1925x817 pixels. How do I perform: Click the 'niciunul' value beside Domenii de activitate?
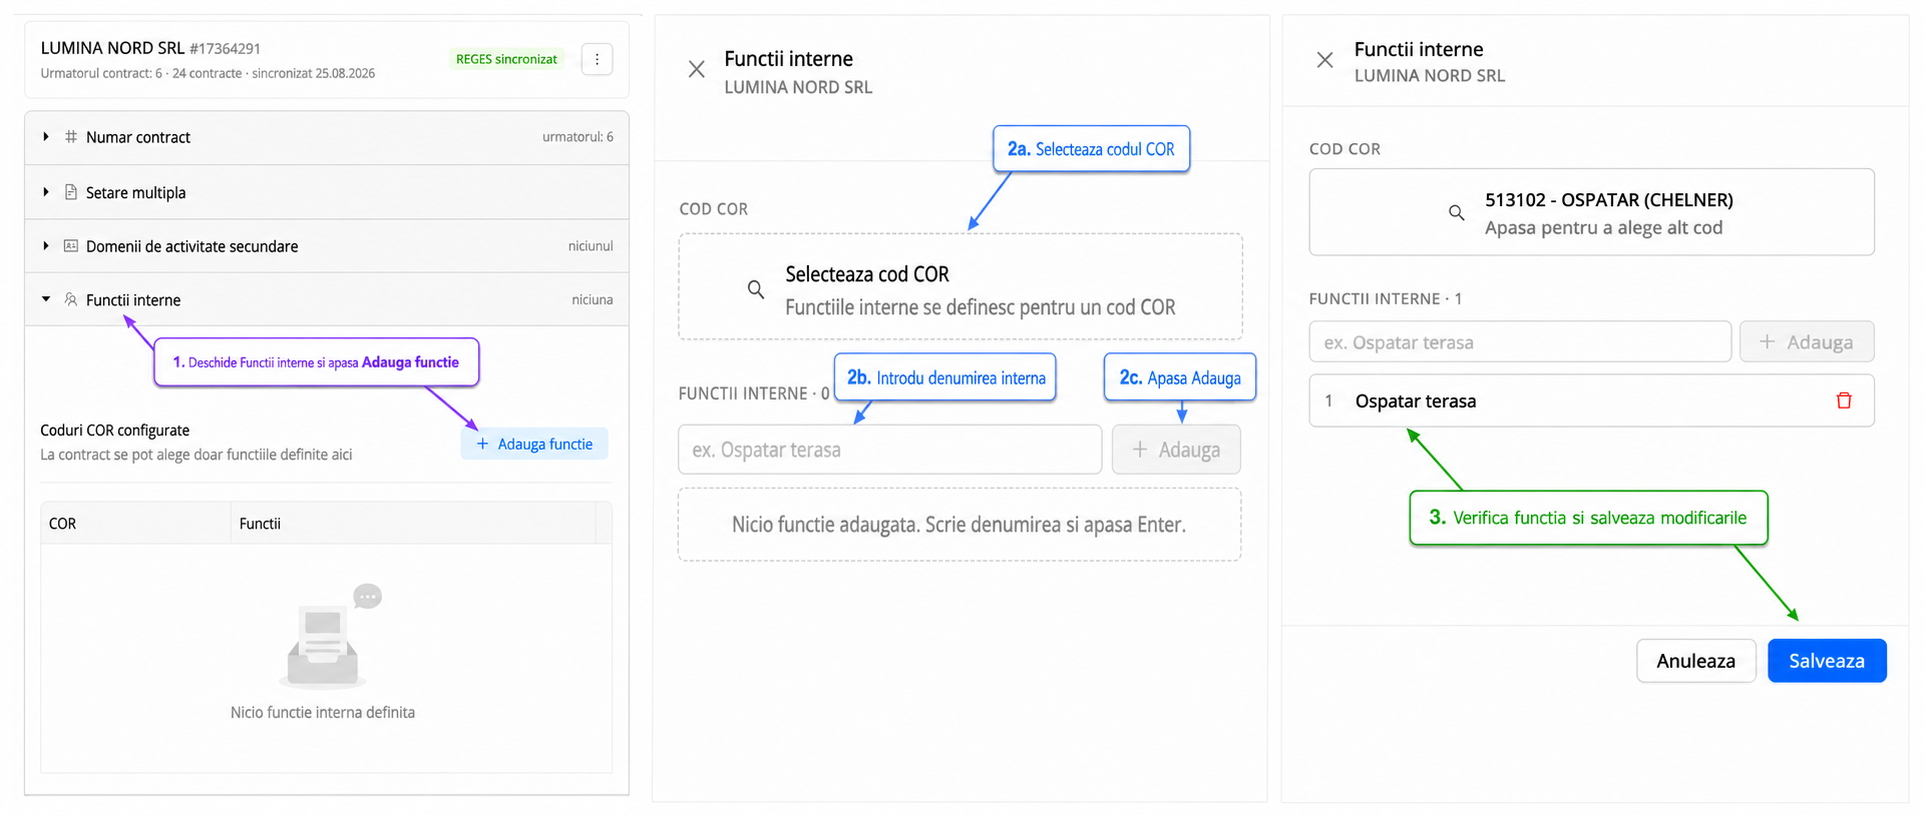pos(591,246)
